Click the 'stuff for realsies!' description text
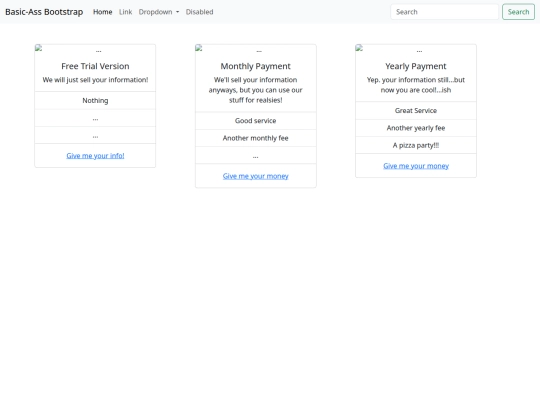 [256, 100]
